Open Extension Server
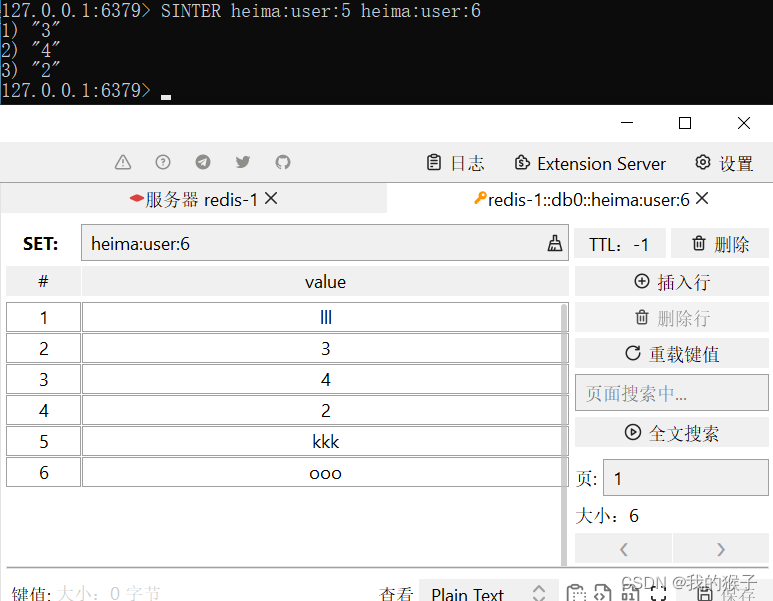The image size is (773, 601). (590, 163)
